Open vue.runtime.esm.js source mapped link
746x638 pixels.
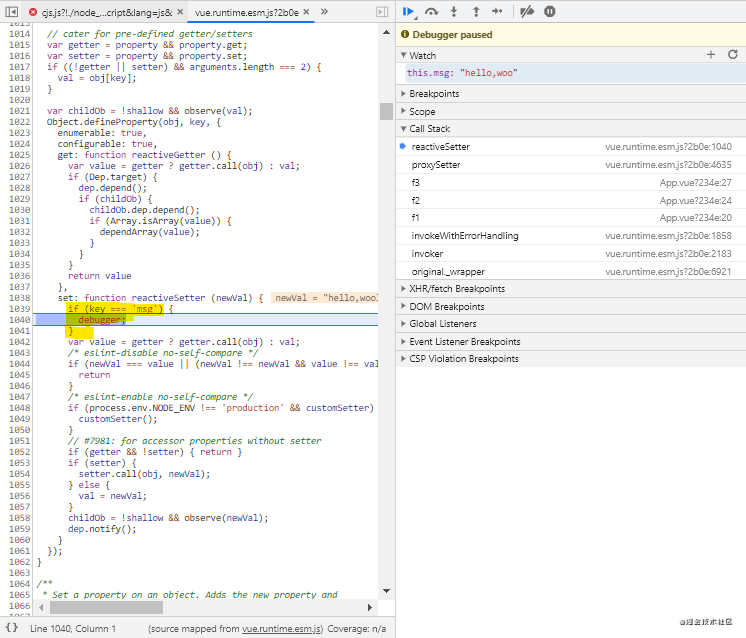[282, 628]
